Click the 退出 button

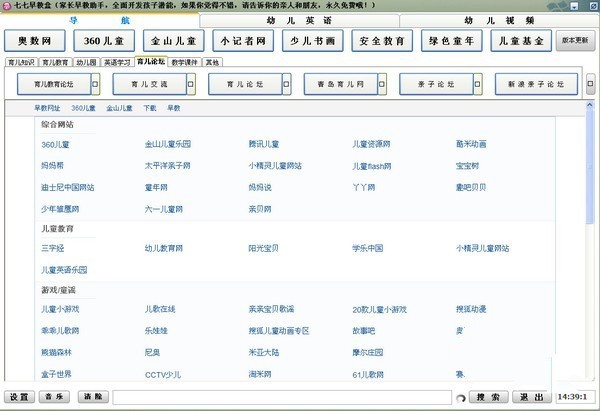tap(532, 397)
